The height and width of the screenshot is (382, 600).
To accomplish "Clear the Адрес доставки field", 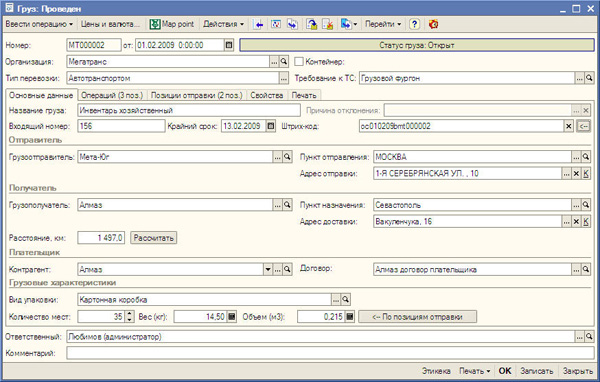I will pyautogui.click(x=576, y=221).
